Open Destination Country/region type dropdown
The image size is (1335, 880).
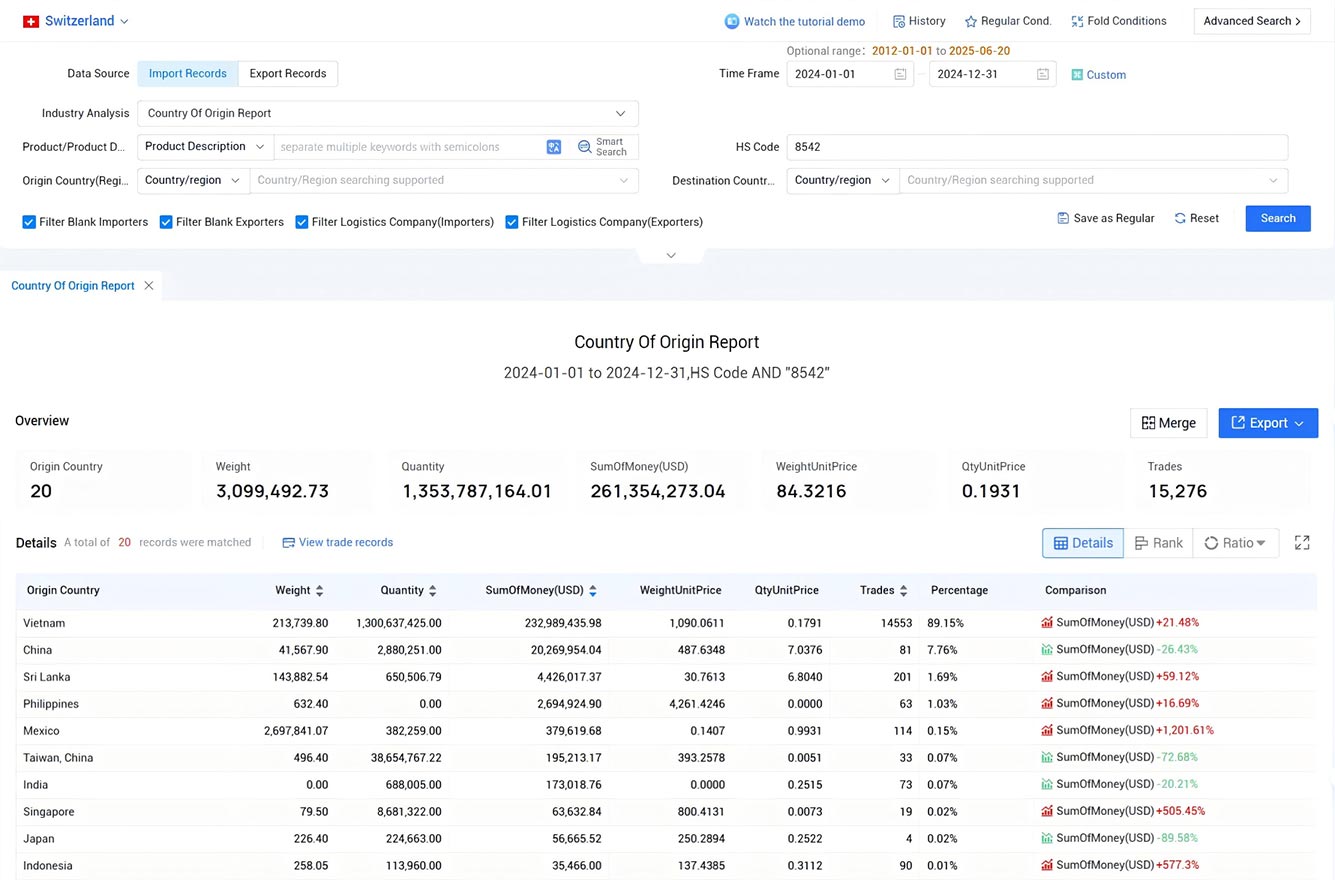pos(842,180)
